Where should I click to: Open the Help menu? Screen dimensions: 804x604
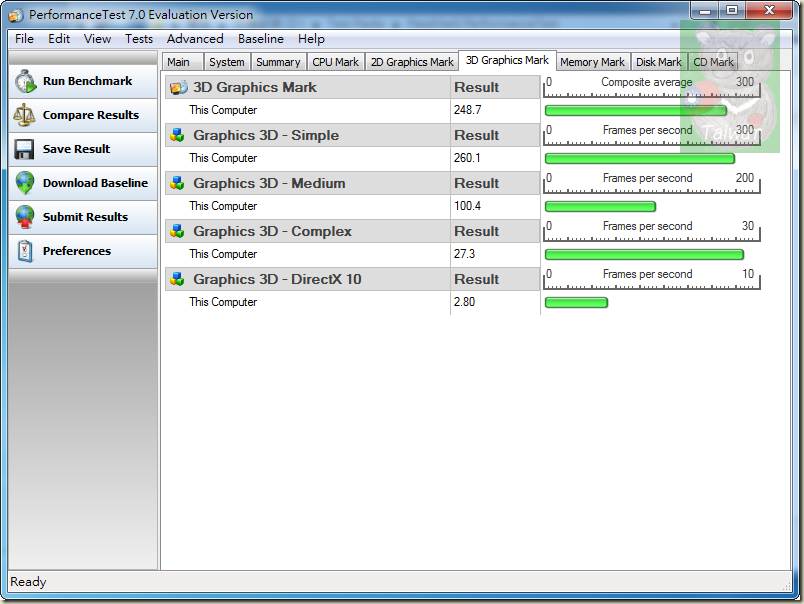point(311,39)
